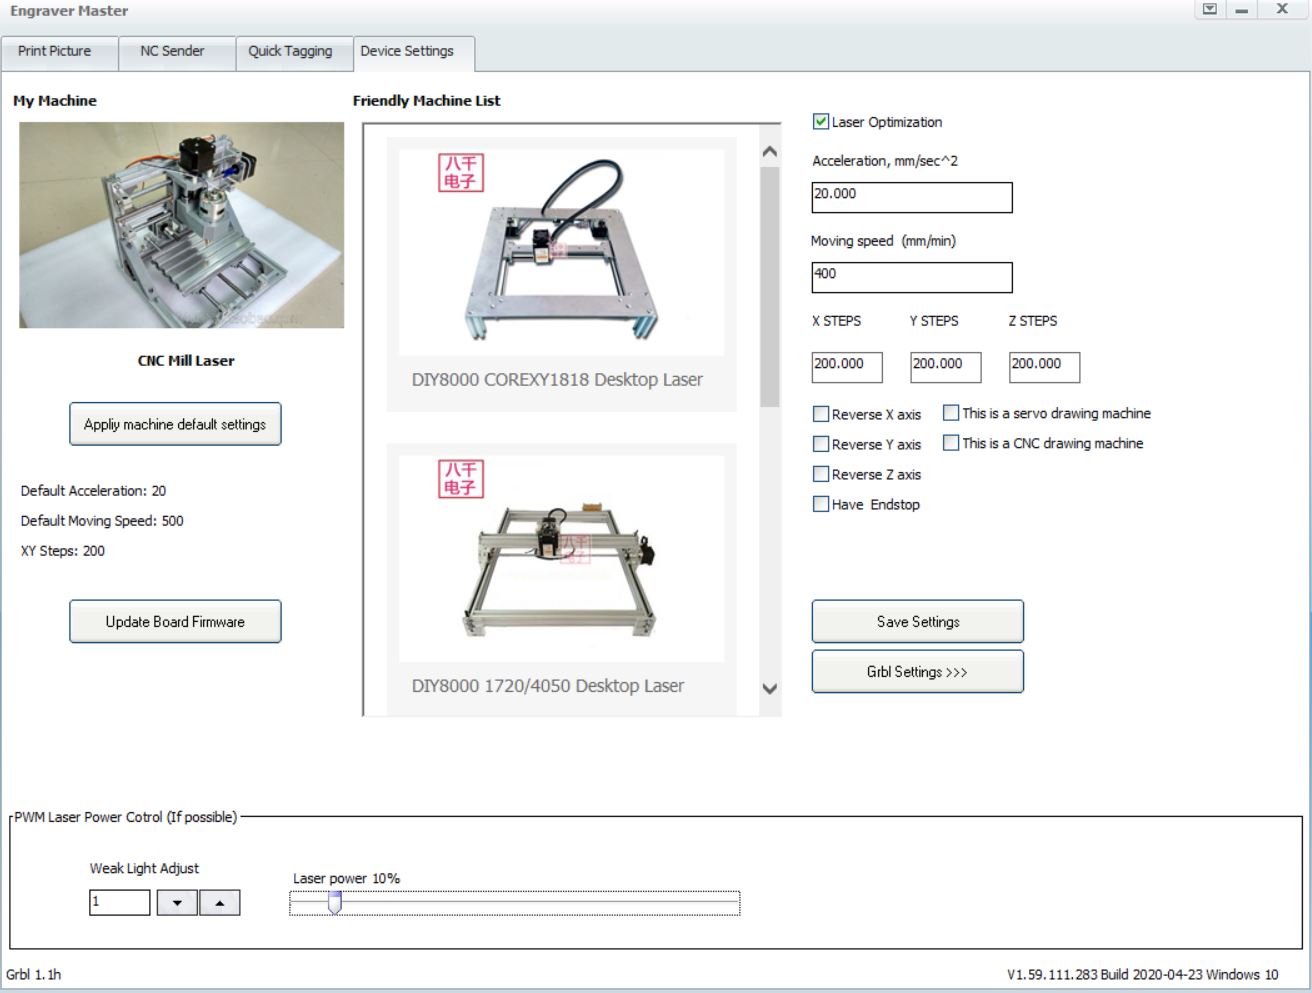The height and width of the screenshot is (993, 1312).
Task: Enable Reverse X axis
Action: click(x=822, y=412)
